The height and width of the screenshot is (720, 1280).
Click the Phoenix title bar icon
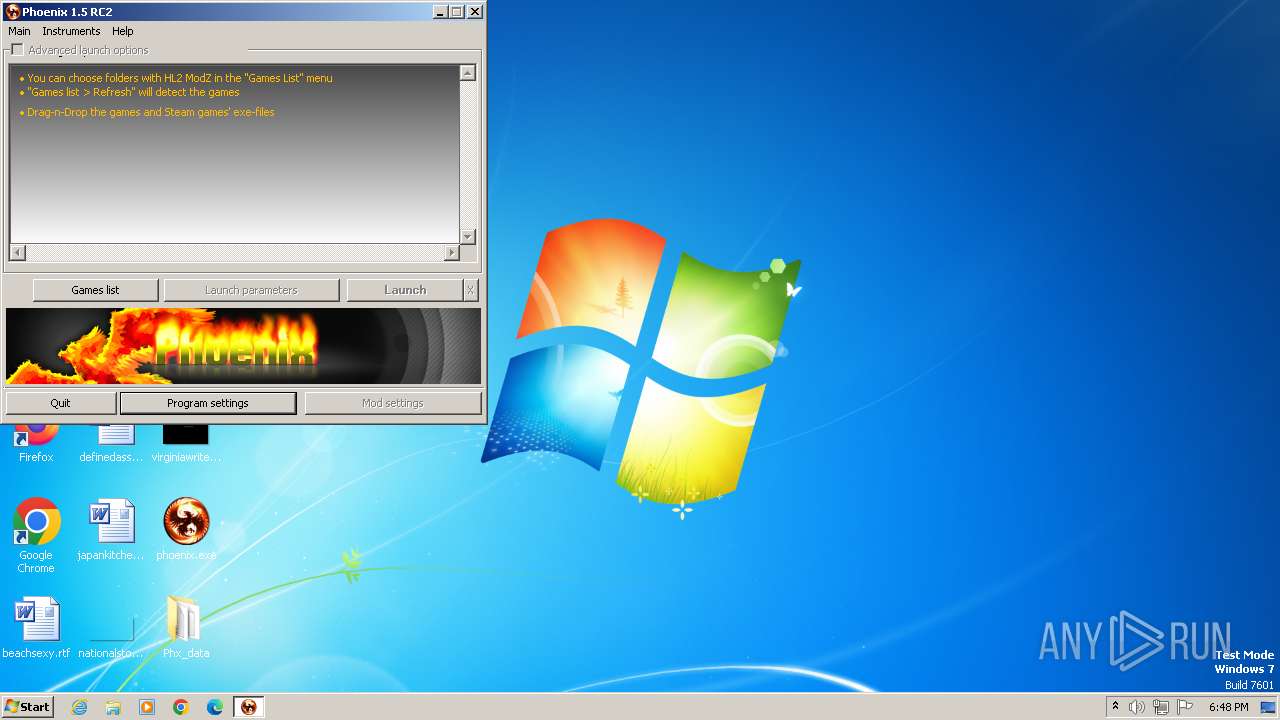coord(13,12)
